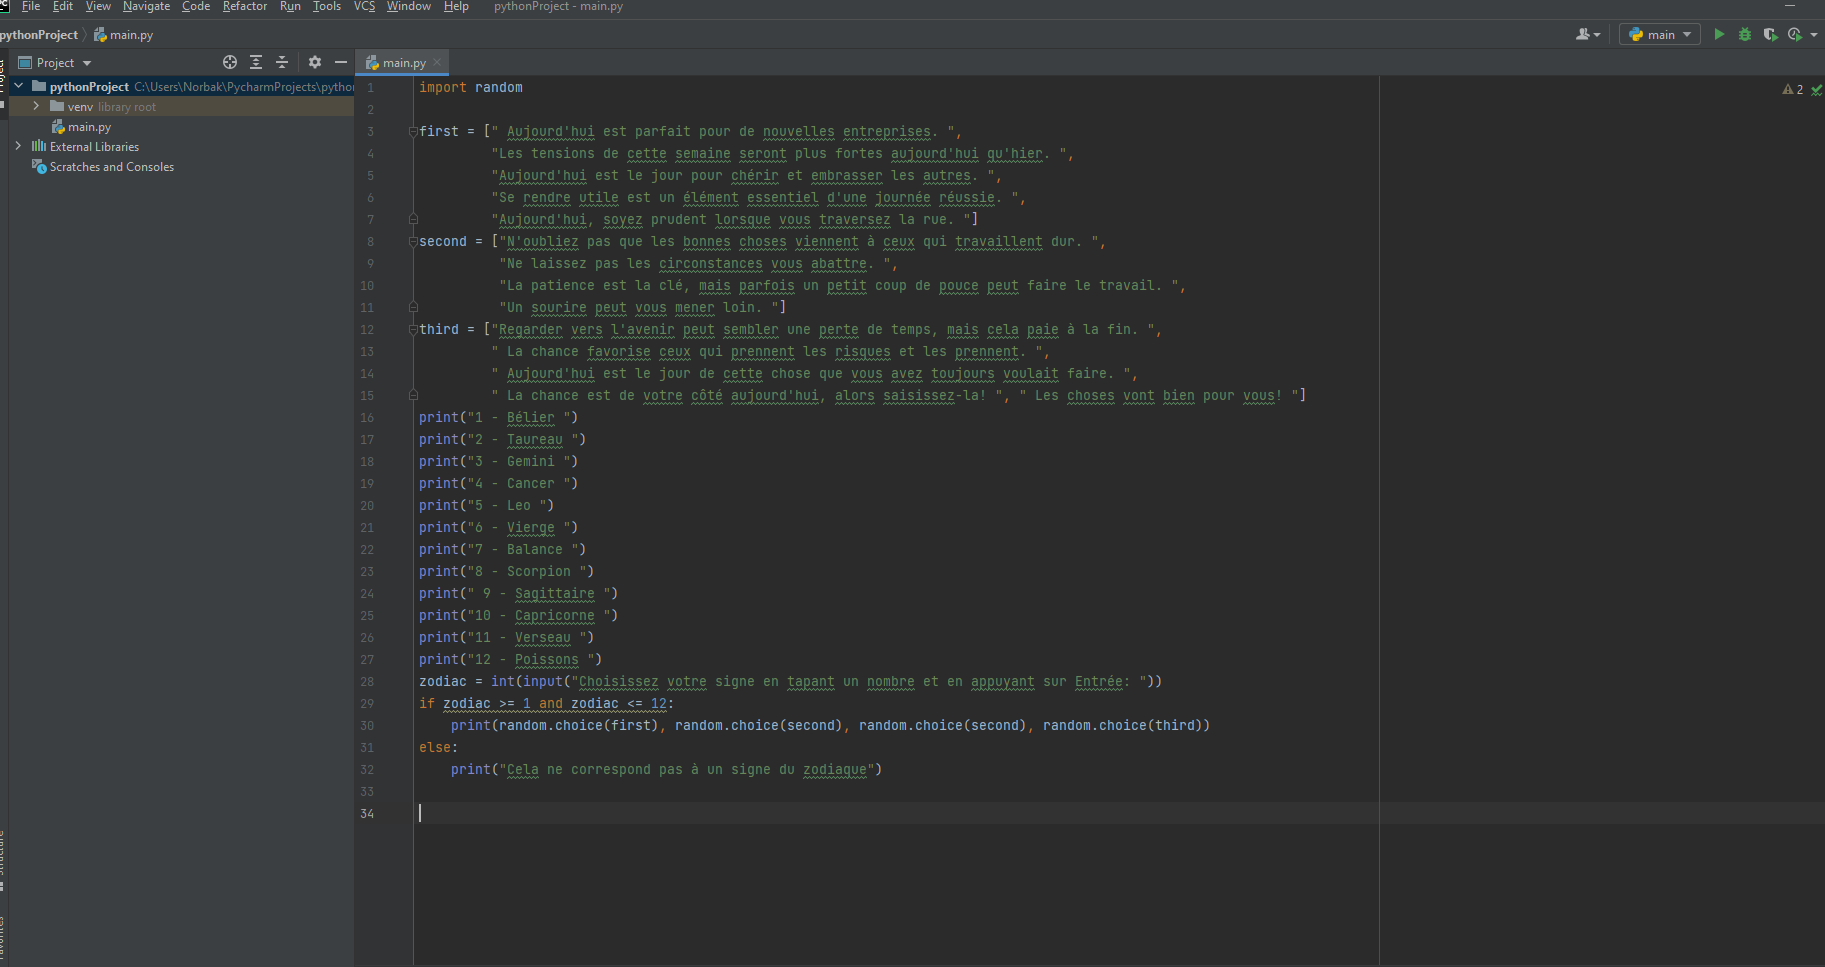Click the Select Opened File crosshair icon
Image resolution: width=1825 pixels, height=967 pixels.
[x=230, y=62]
